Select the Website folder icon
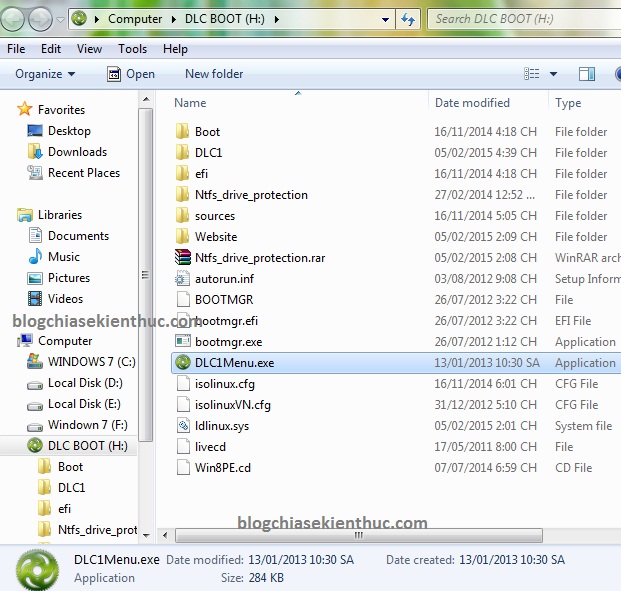The height and width of the screenshot is (591, 621). point(182,236)
